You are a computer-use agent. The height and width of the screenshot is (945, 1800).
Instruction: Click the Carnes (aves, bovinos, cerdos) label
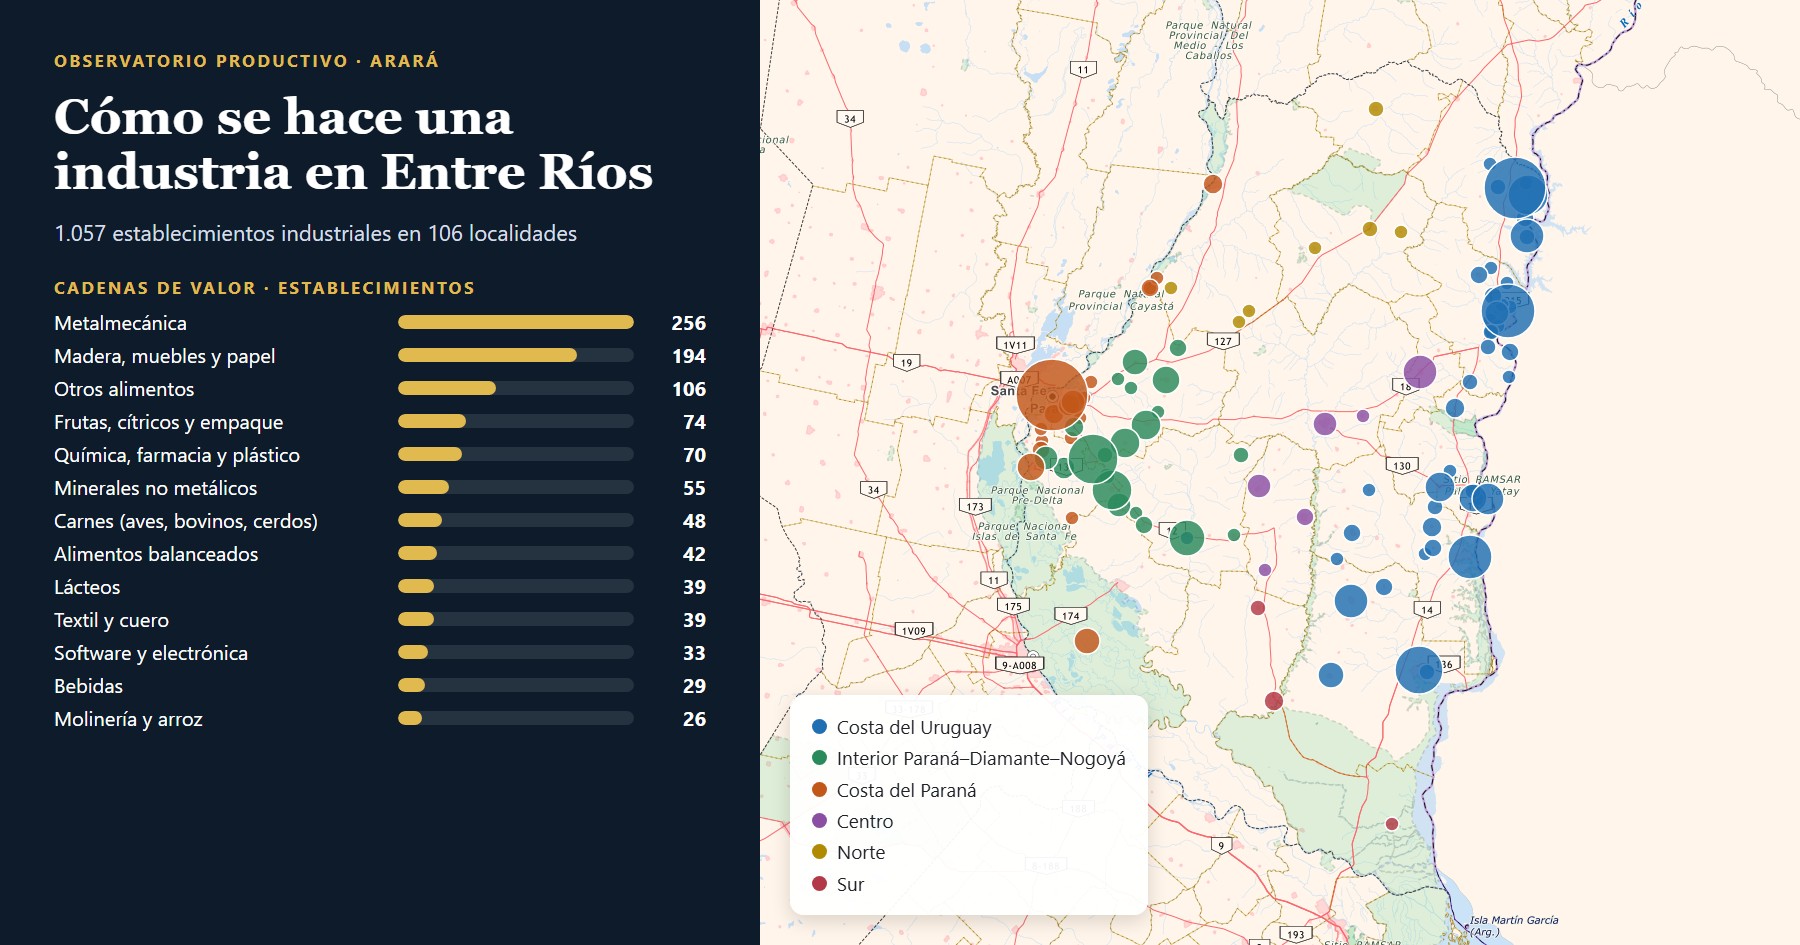point(186,521)
